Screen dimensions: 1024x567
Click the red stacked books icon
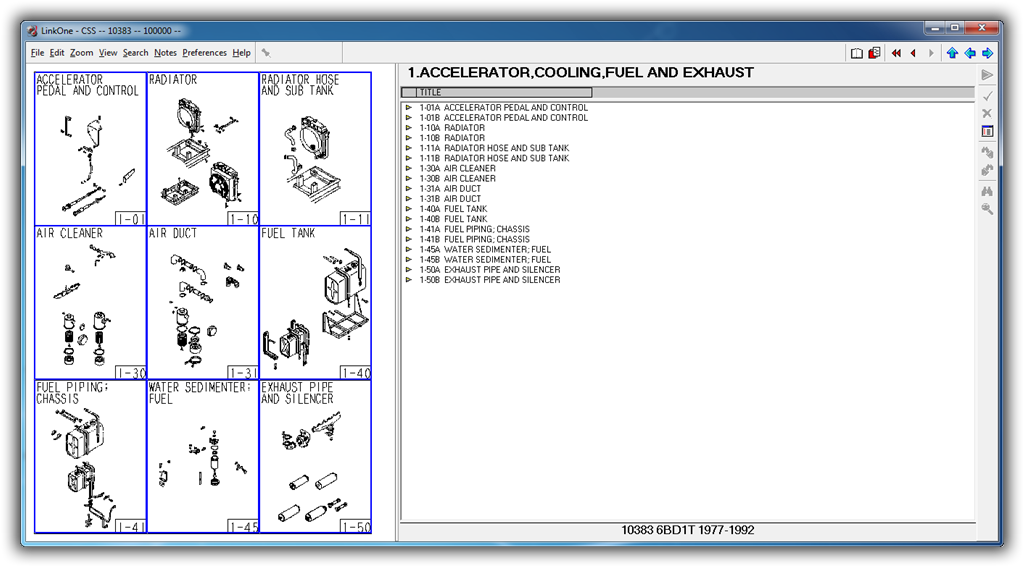(874, 53)
